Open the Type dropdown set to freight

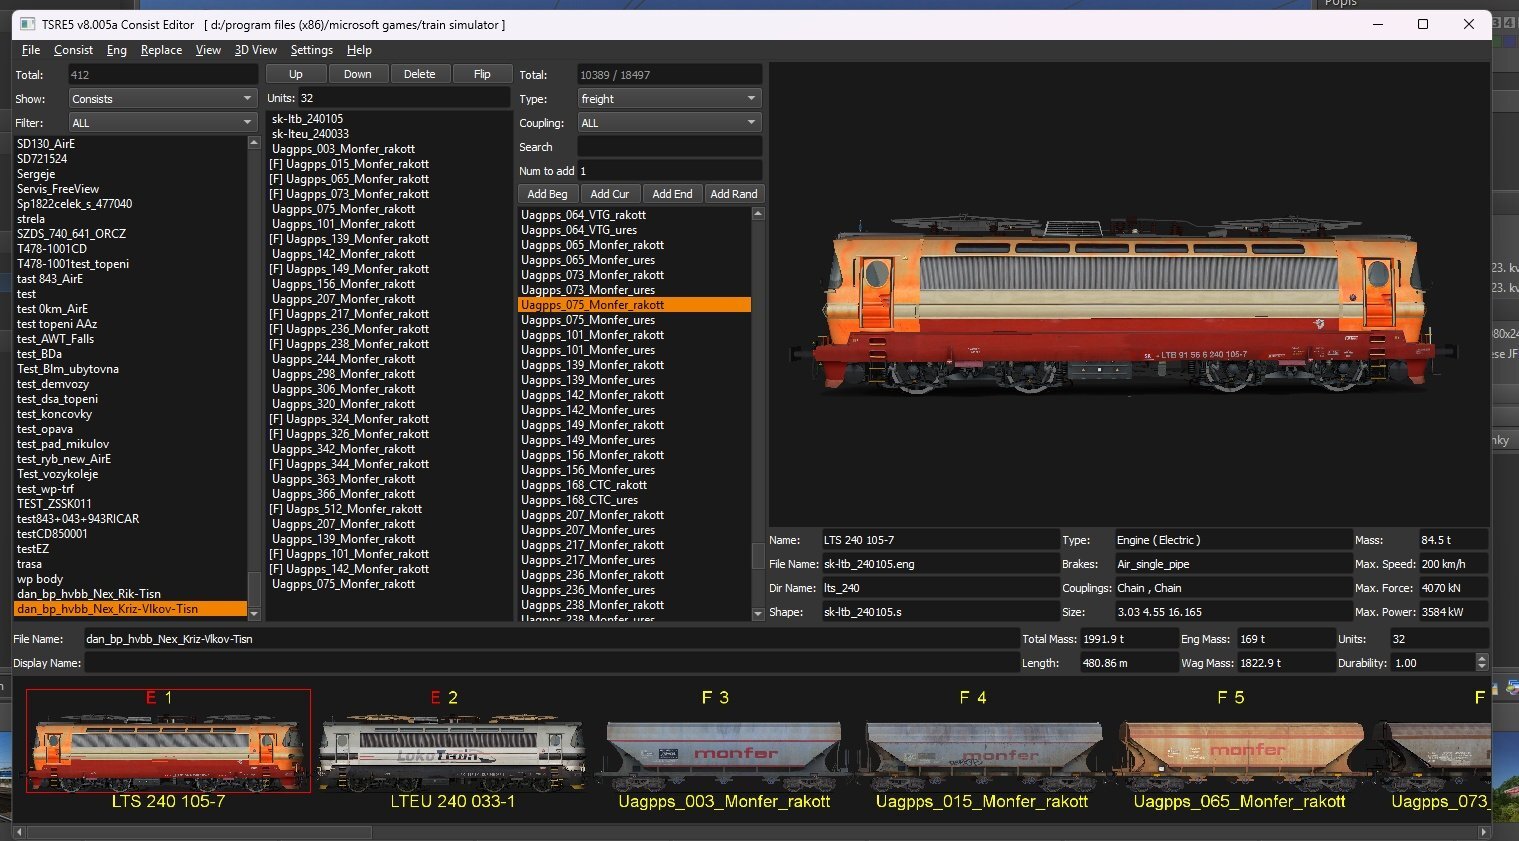[x=669, y=99]
